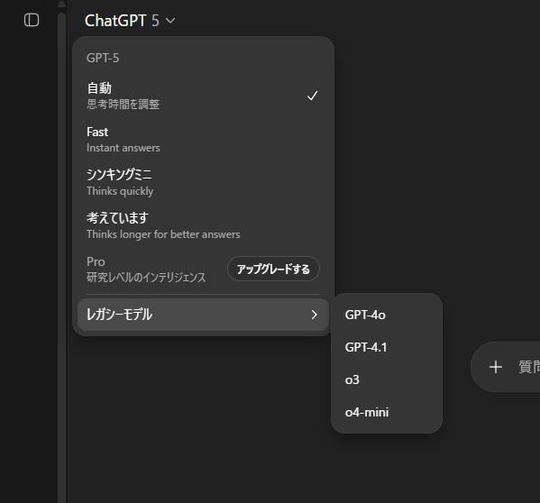Click the Pro model entry
This screenshot has height=503, width=540.
click(146, 269)
